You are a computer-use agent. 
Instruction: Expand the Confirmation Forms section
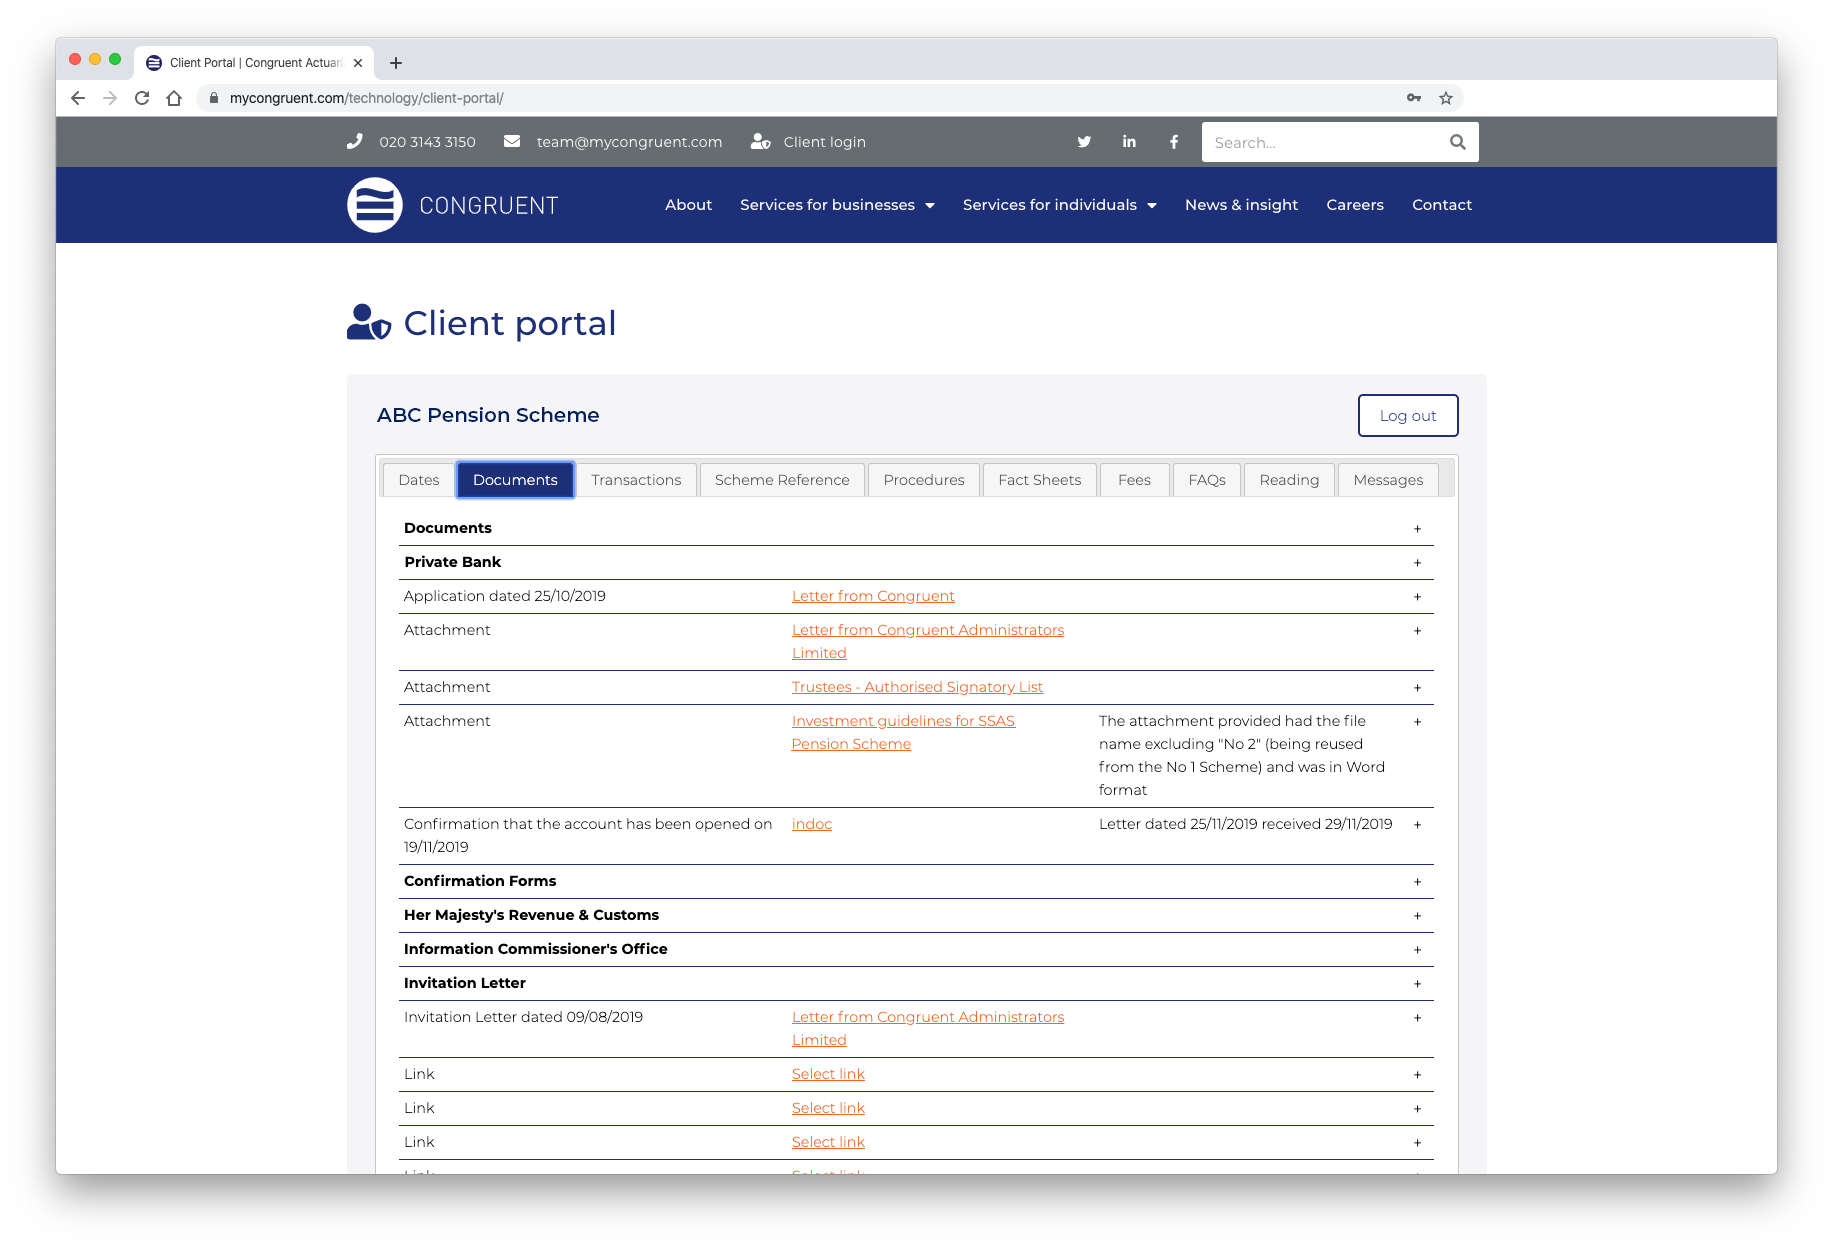tap(1417, 882)
